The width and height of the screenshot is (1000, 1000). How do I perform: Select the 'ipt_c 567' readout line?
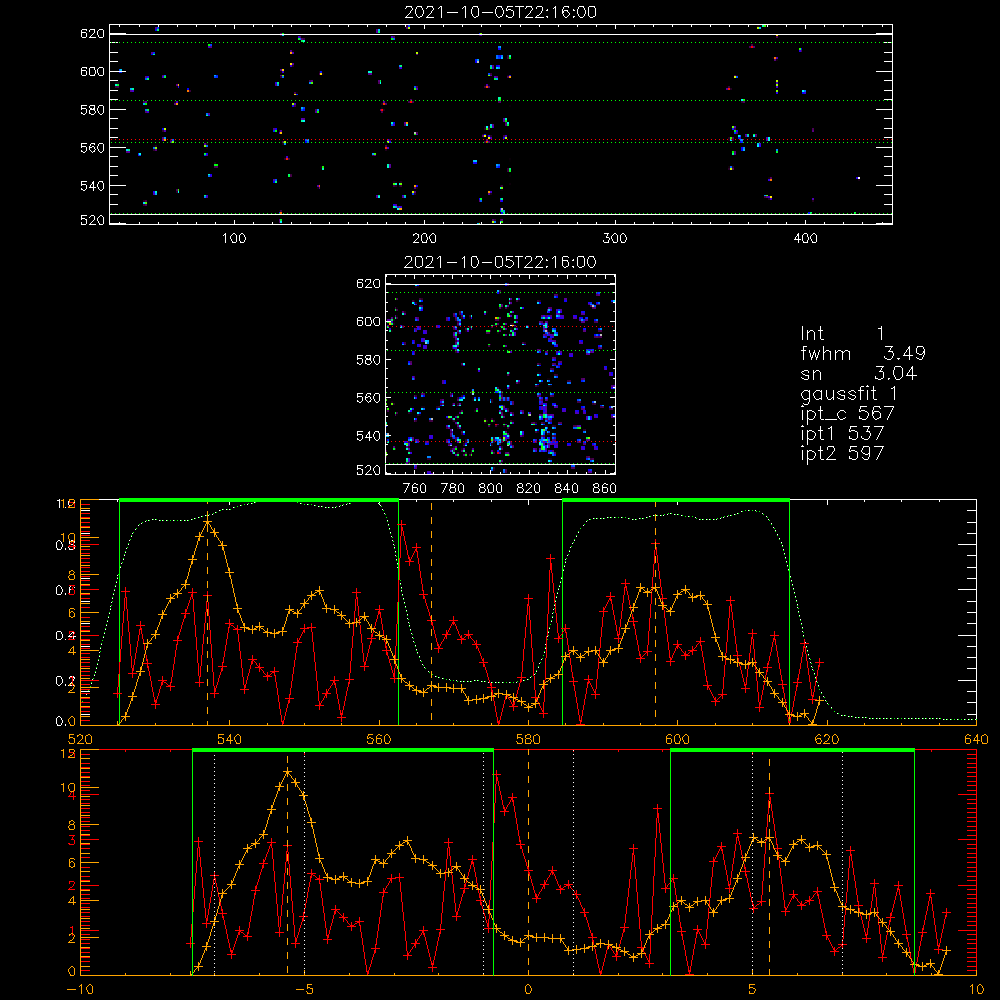(x=848, y=413)
